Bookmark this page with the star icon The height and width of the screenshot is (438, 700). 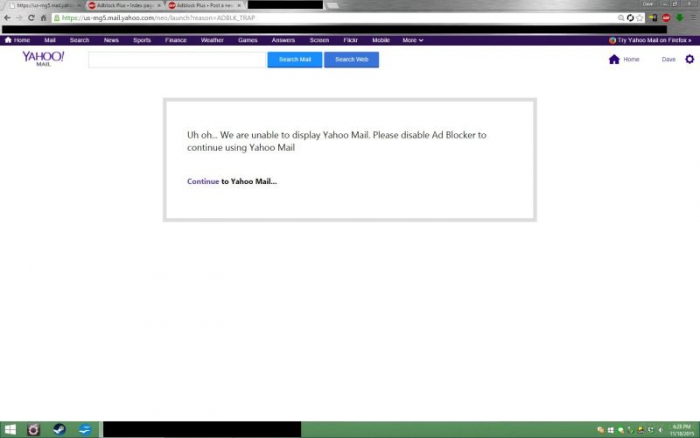[x=640, y=18]
